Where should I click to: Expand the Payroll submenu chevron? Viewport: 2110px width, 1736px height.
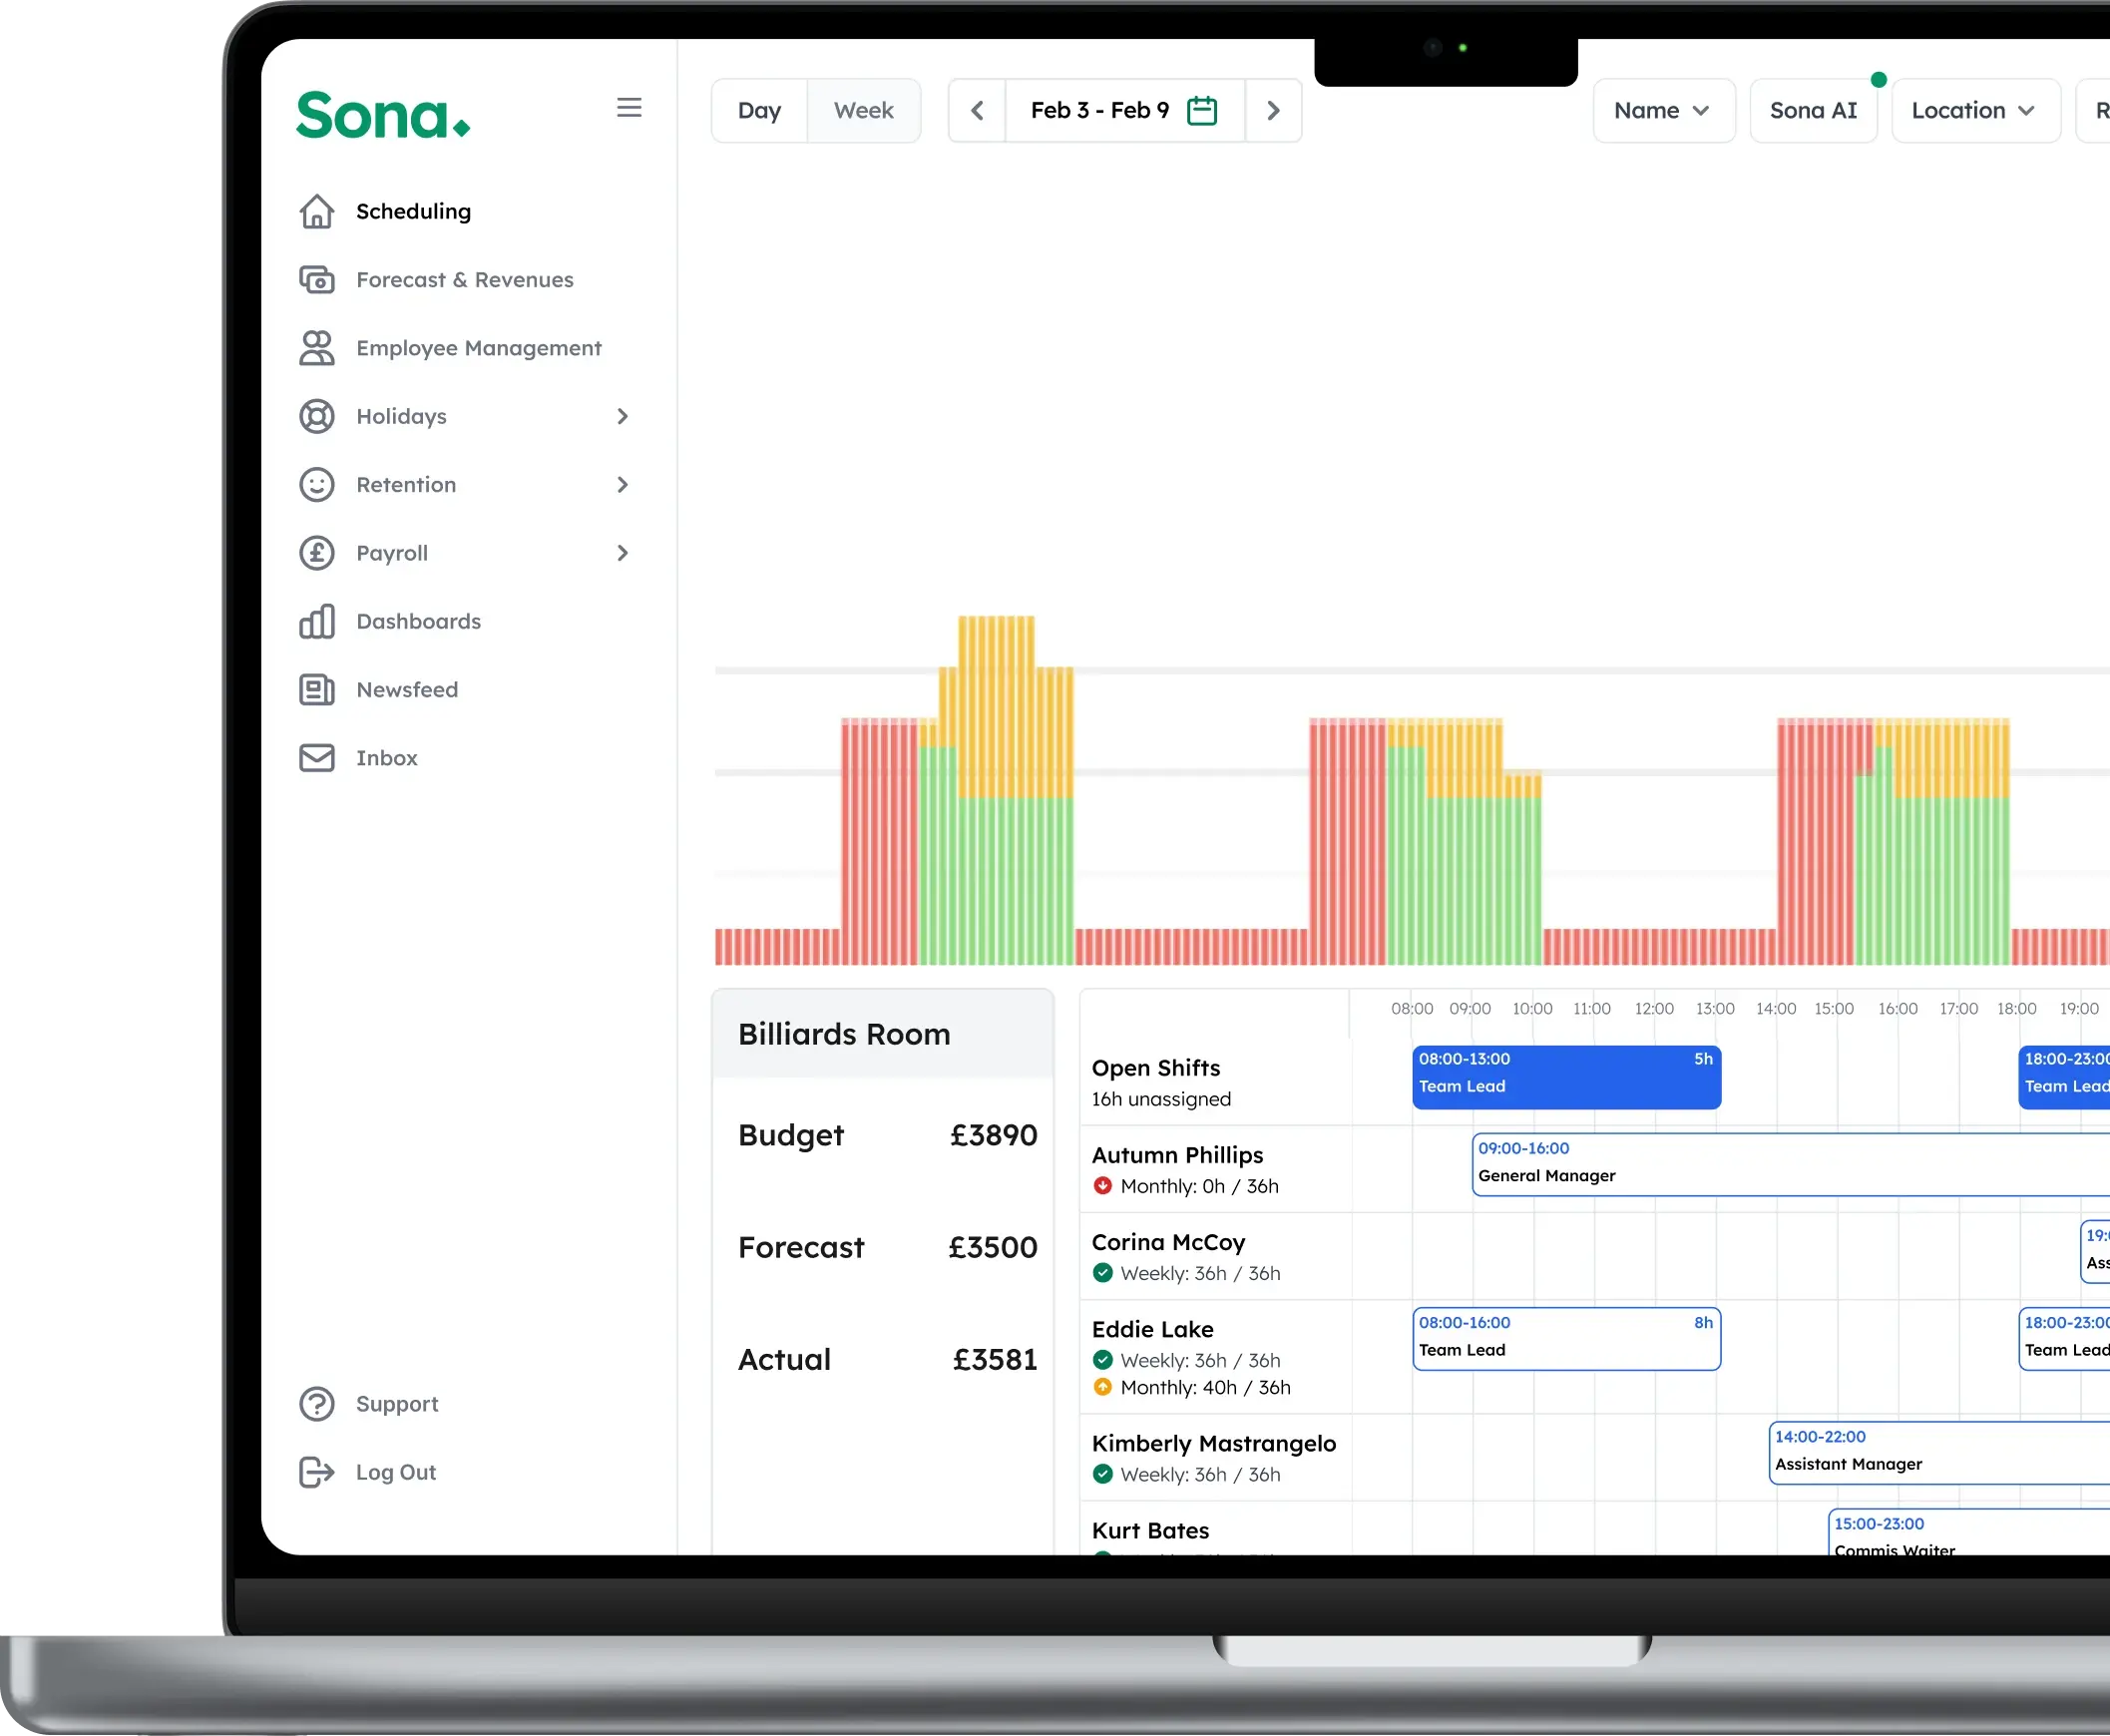pos(622,553)
